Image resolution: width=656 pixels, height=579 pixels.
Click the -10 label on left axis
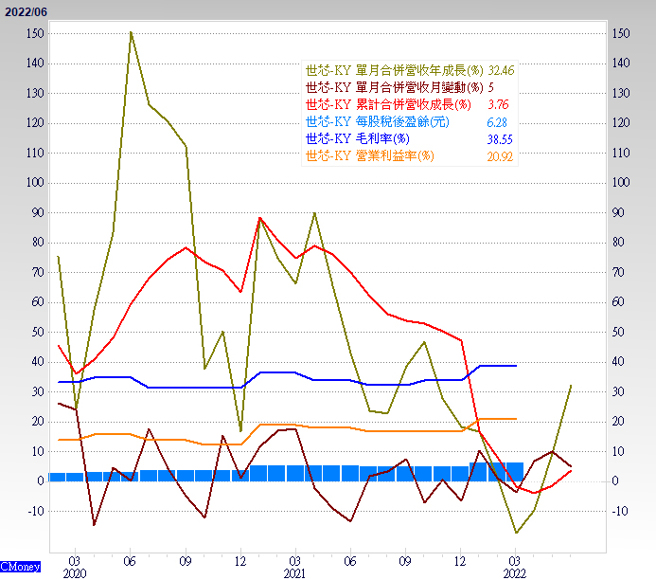pos(34,511)
